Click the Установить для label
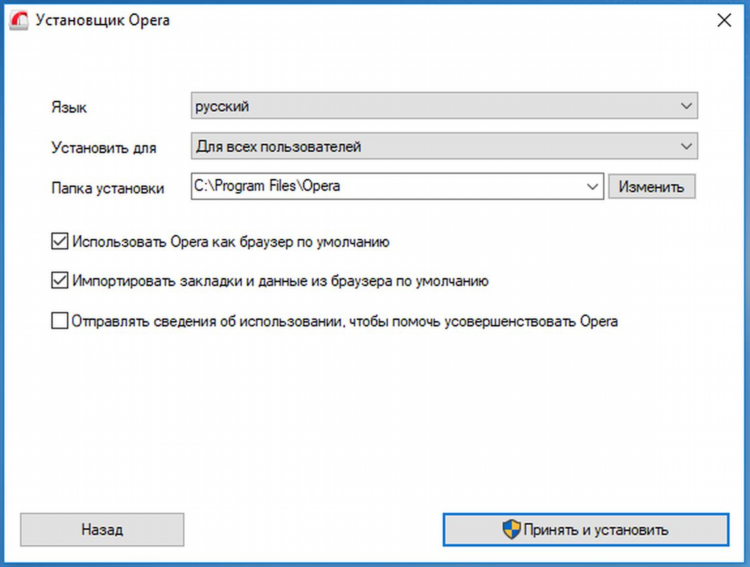750x567 pixels. (x=104, y=147)
